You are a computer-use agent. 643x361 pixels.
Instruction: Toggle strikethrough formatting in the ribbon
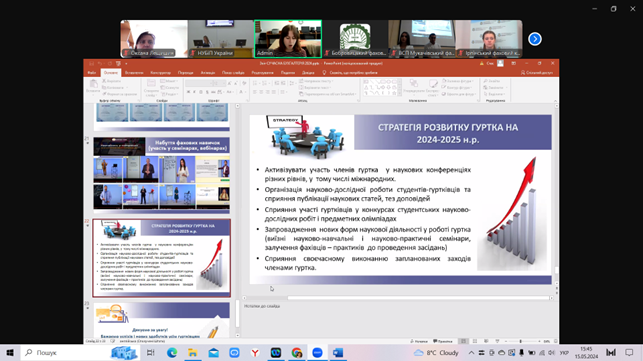click(x=213, y=92)
